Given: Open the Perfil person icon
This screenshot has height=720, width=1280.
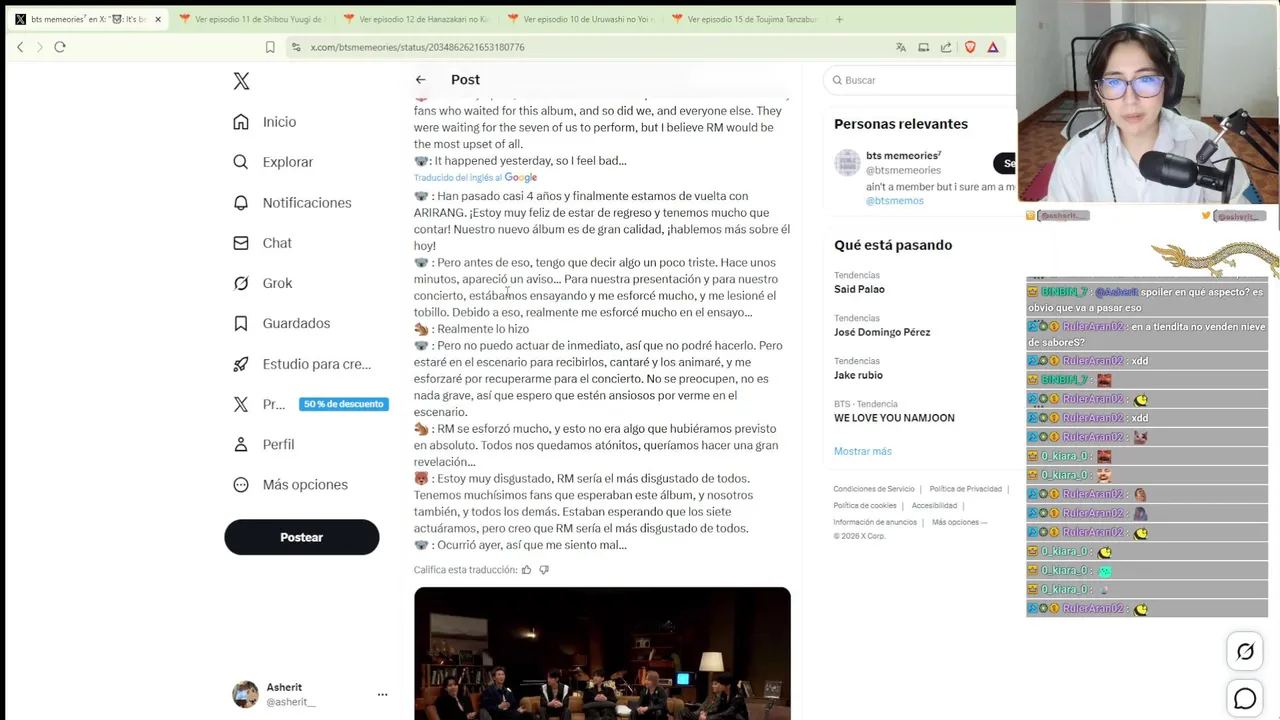Looking at the screenshot, I should coord(241,444).
